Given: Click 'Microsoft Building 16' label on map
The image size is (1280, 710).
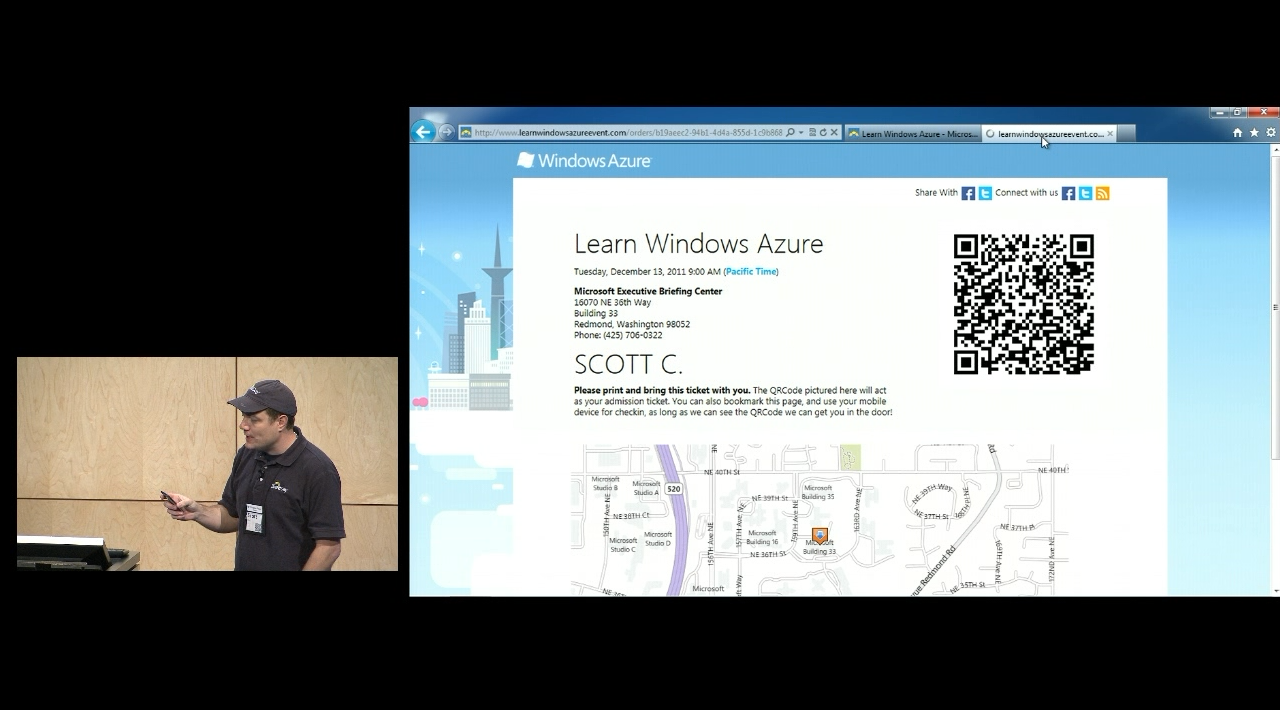Looking at the screenshot, I should 762,537.
